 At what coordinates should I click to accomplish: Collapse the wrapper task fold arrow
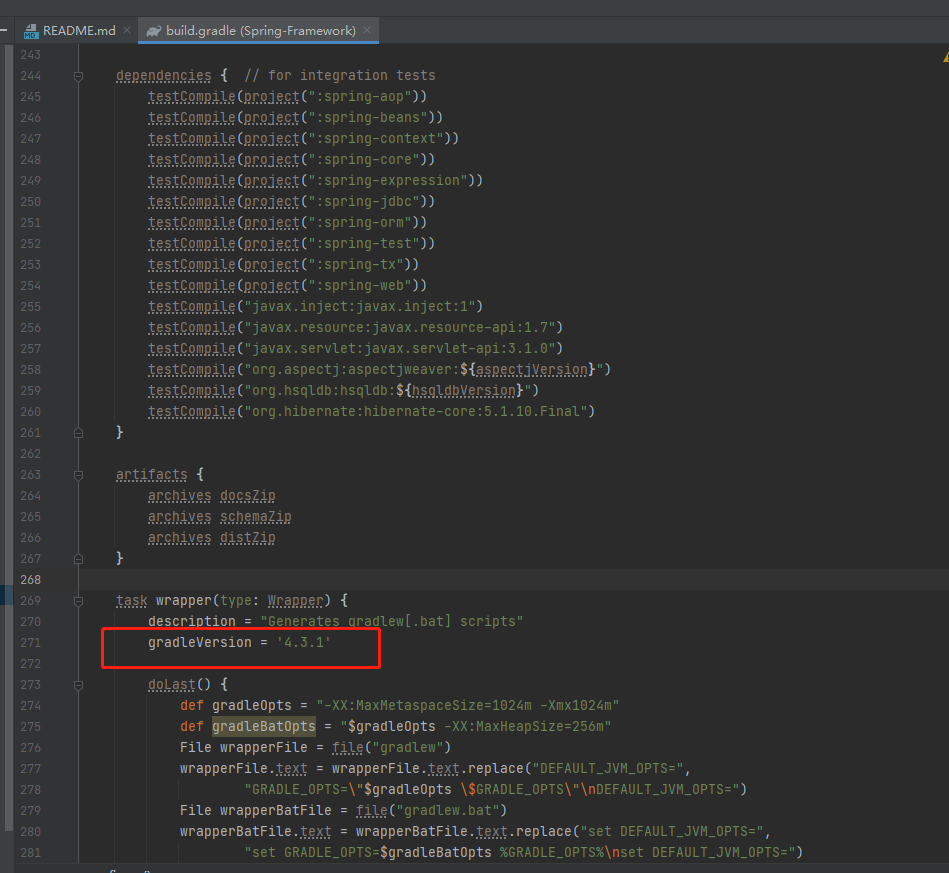click(x=78, y=600)
